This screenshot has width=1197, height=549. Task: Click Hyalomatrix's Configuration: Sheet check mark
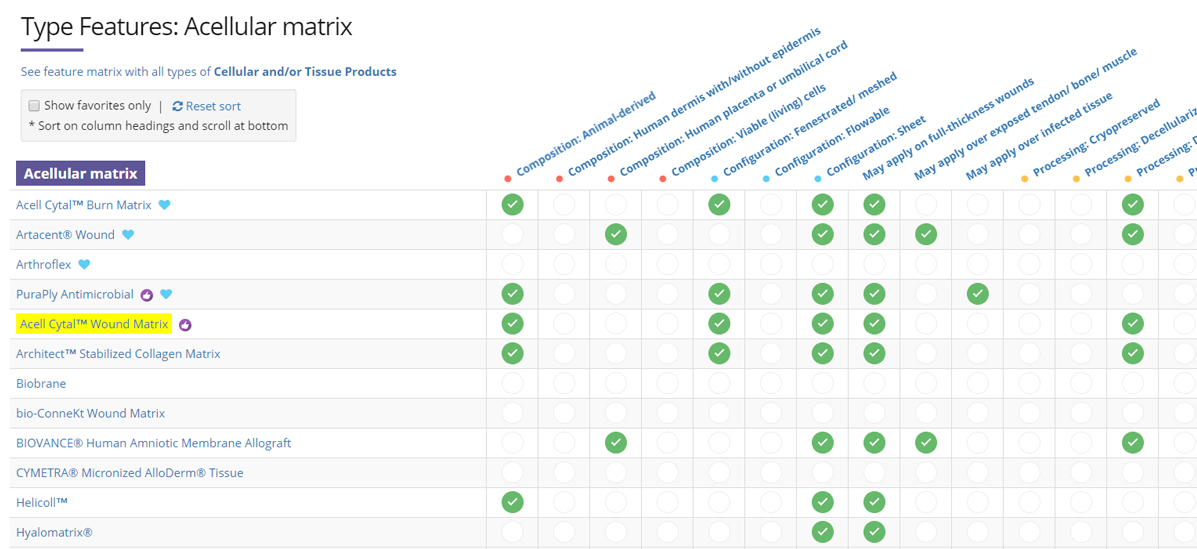pos(822,532)
